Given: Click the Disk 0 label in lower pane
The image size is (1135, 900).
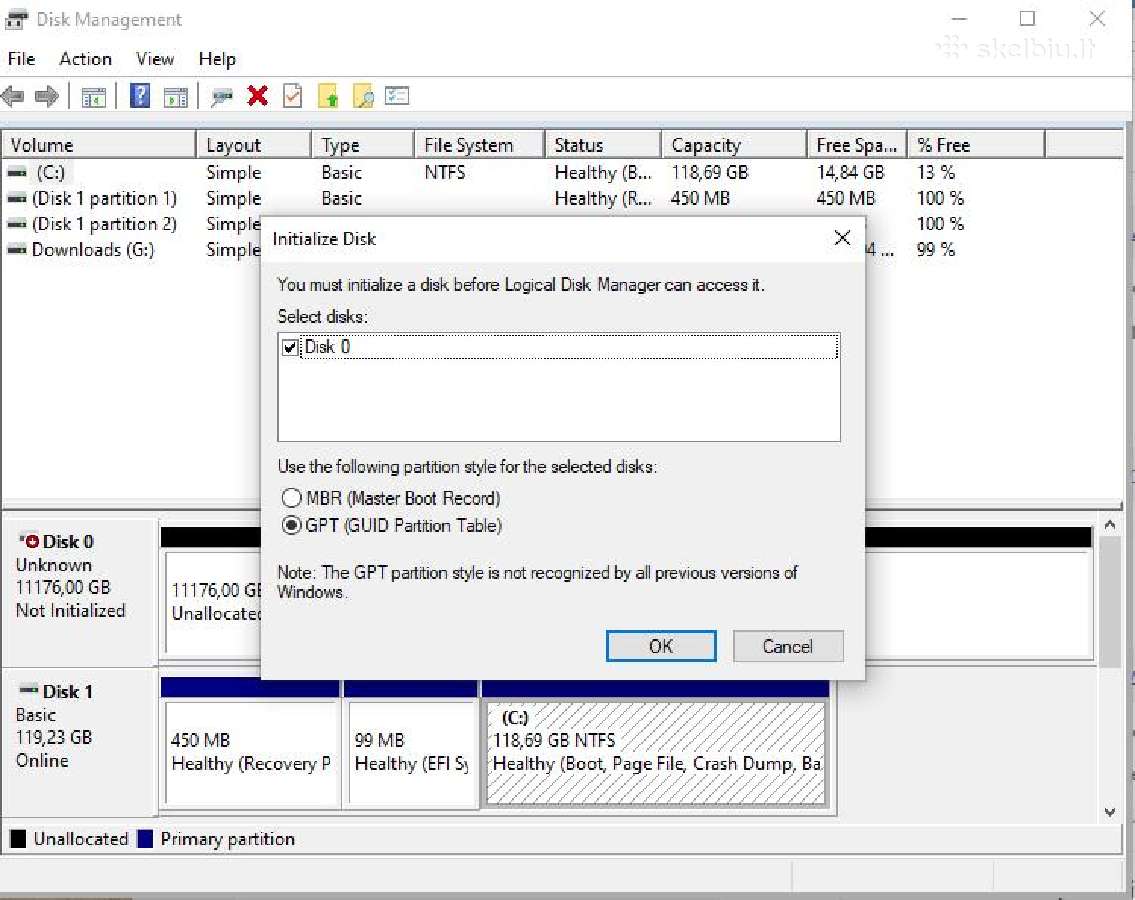Looking at the screenshot, I should tap(68, 542).
